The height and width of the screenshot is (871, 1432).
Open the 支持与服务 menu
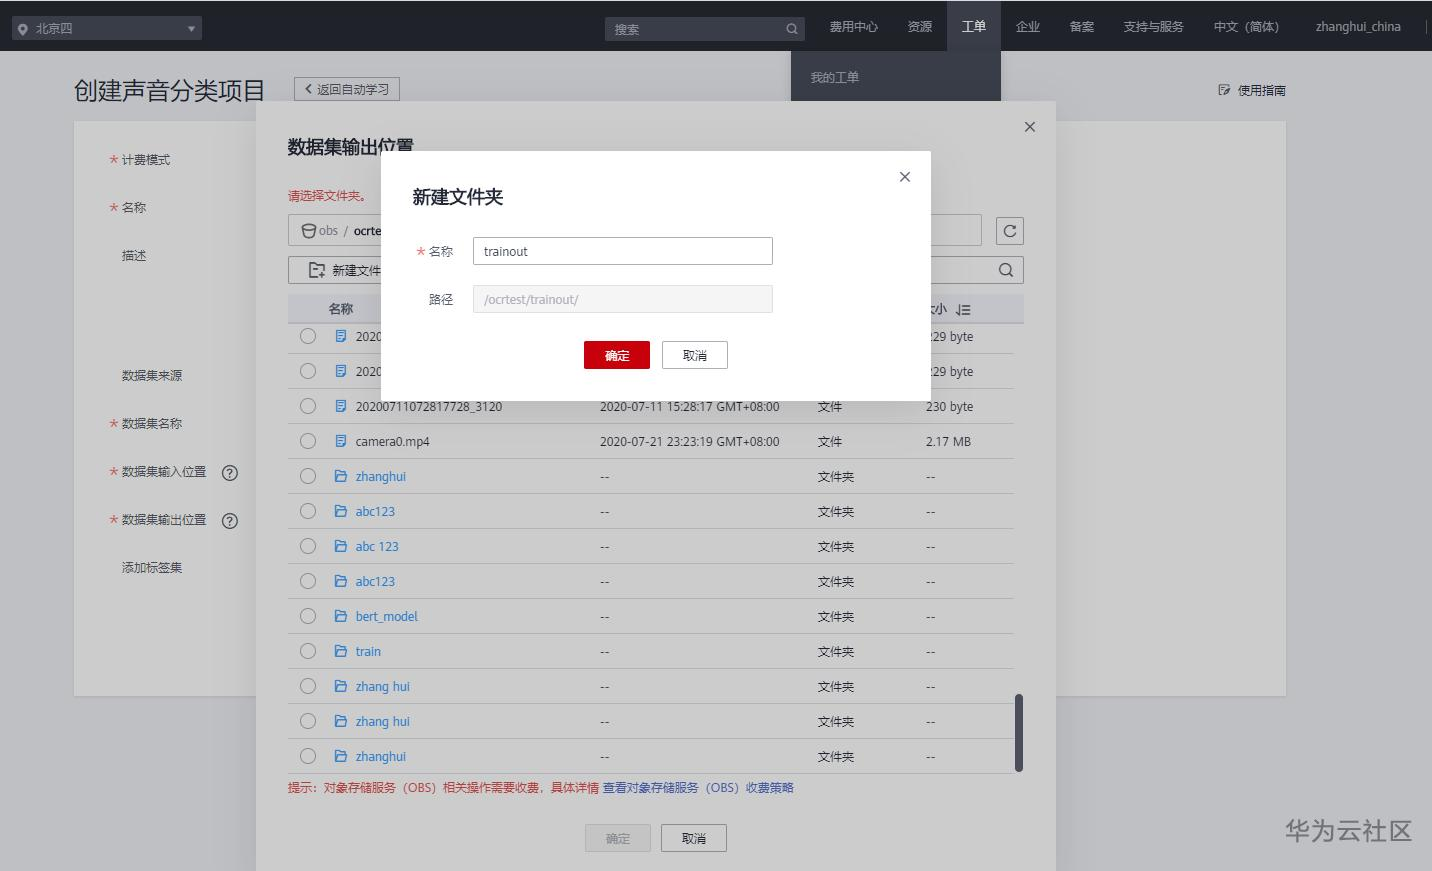pos(1153,27)
